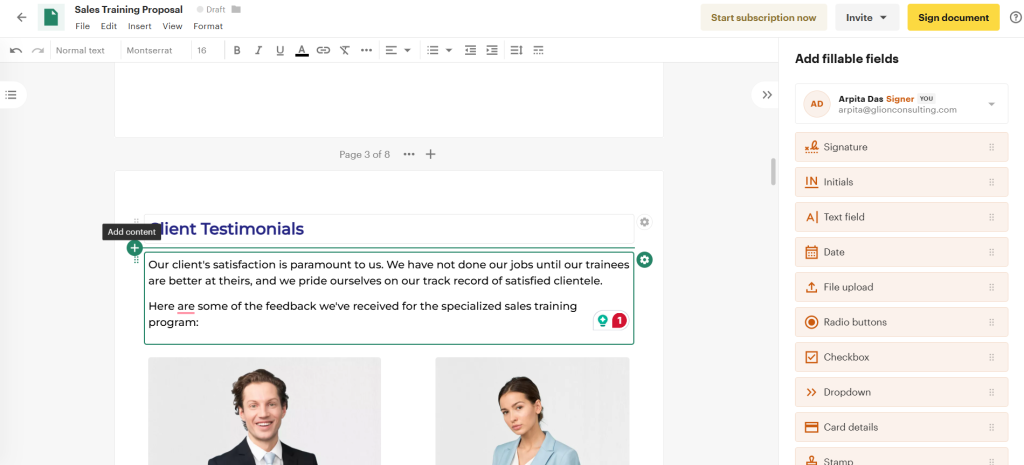Redo the last action
Screen dimensions: 1024x465
pyautogui.click(x=38, y=50)
